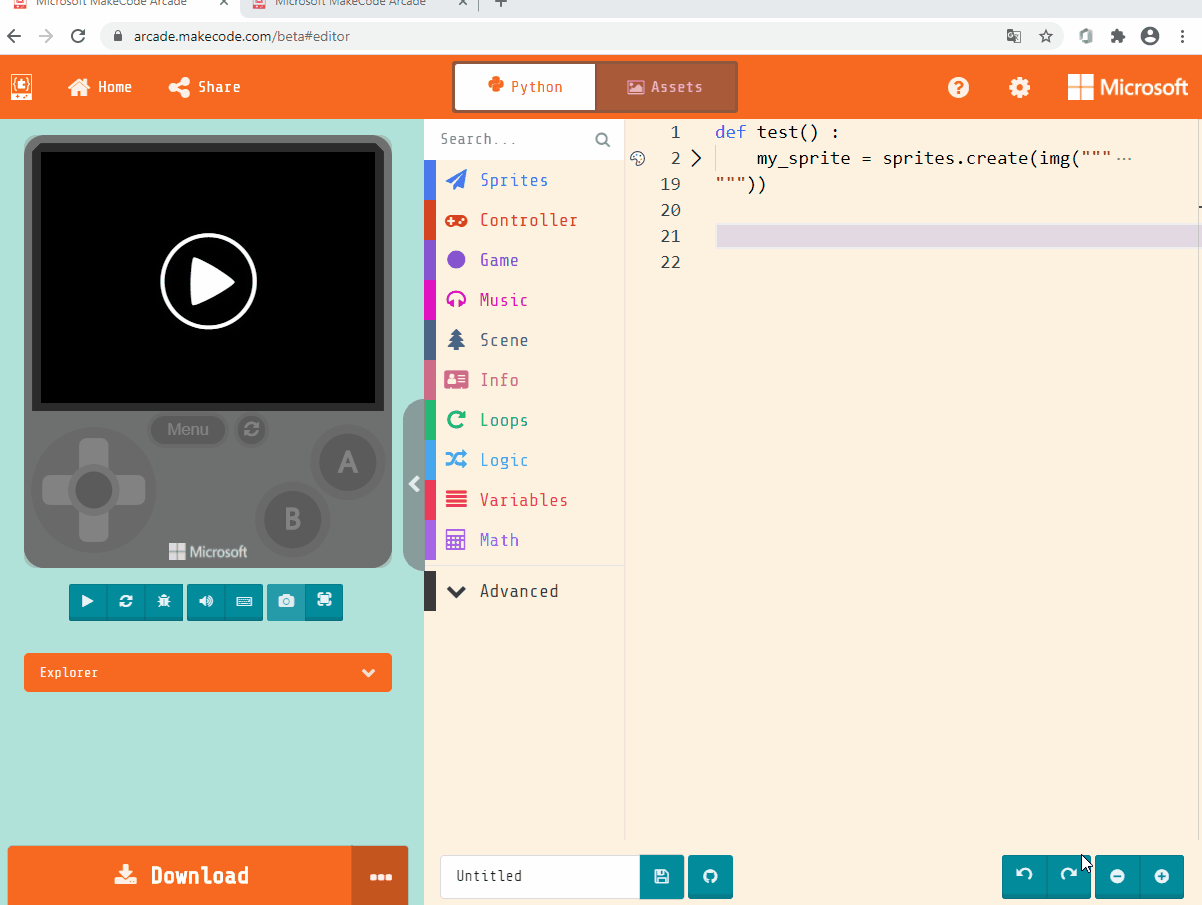
Task: Open the Help menu question icon
Action: tap(958, 87)
